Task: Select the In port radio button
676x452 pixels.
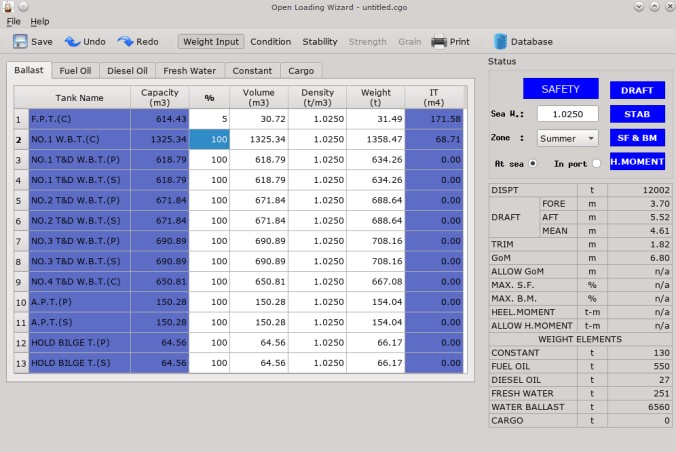Action: pos(597,163)
